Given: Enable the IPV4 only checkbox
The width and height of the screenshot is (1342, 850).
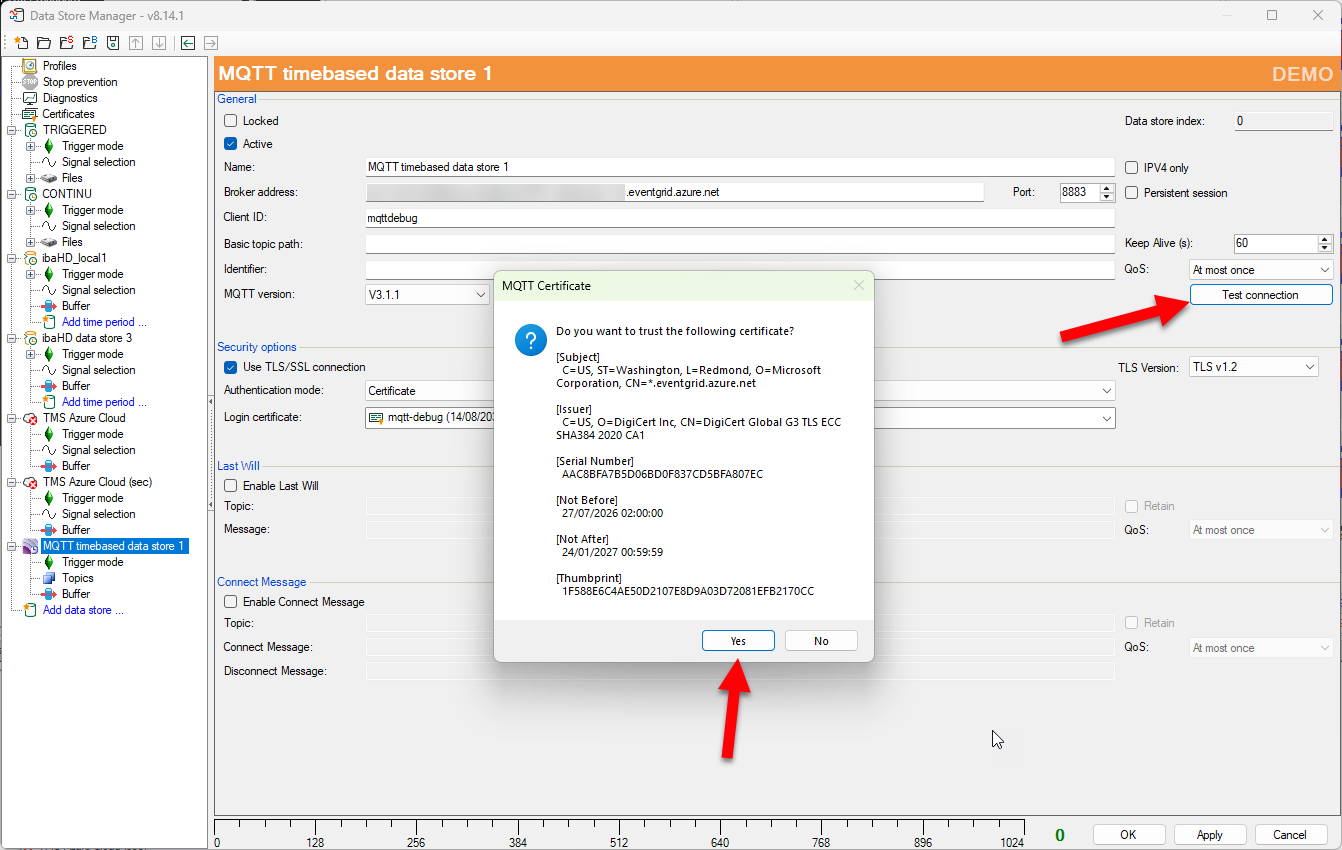Looking at the screenshot, I should (x=1132, y=168).
